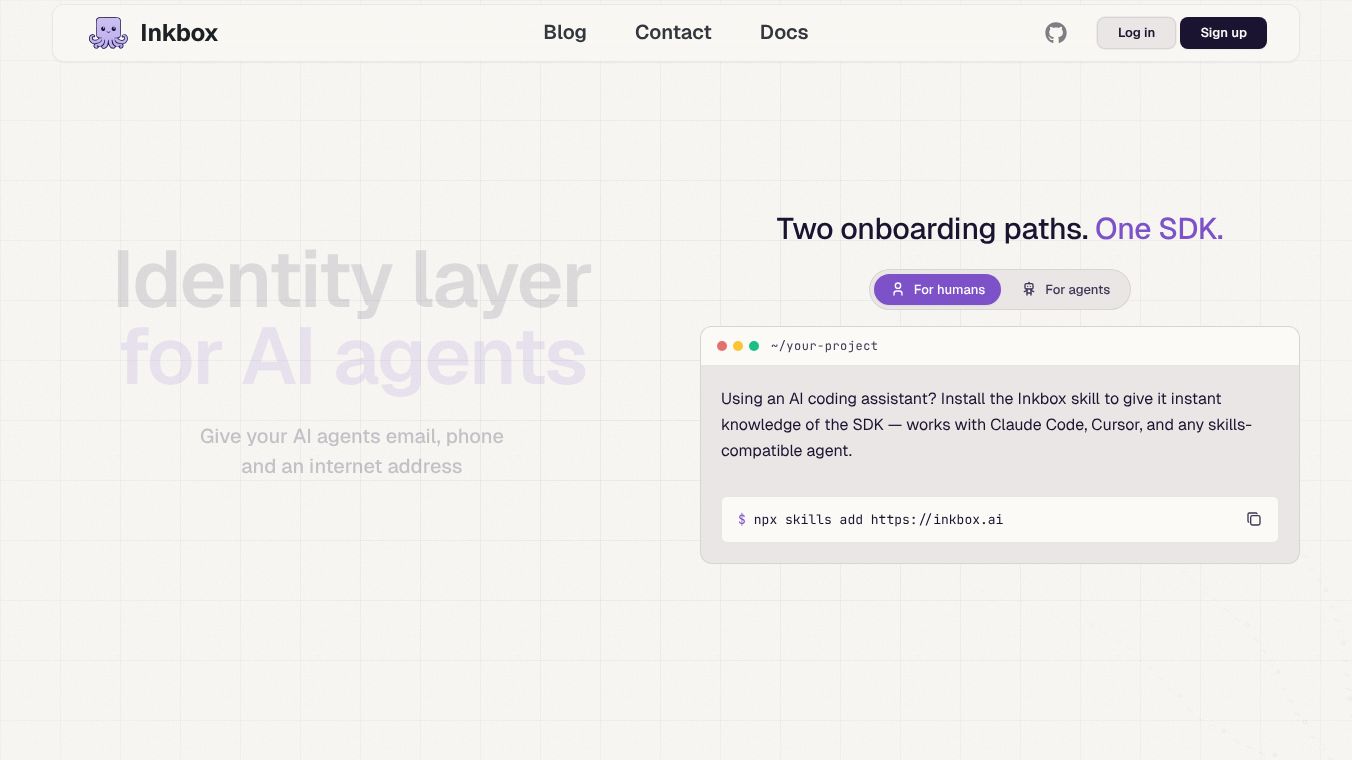The image size is (1352, 760).
Task: Open the Docs link
Action: pos(784,32)
